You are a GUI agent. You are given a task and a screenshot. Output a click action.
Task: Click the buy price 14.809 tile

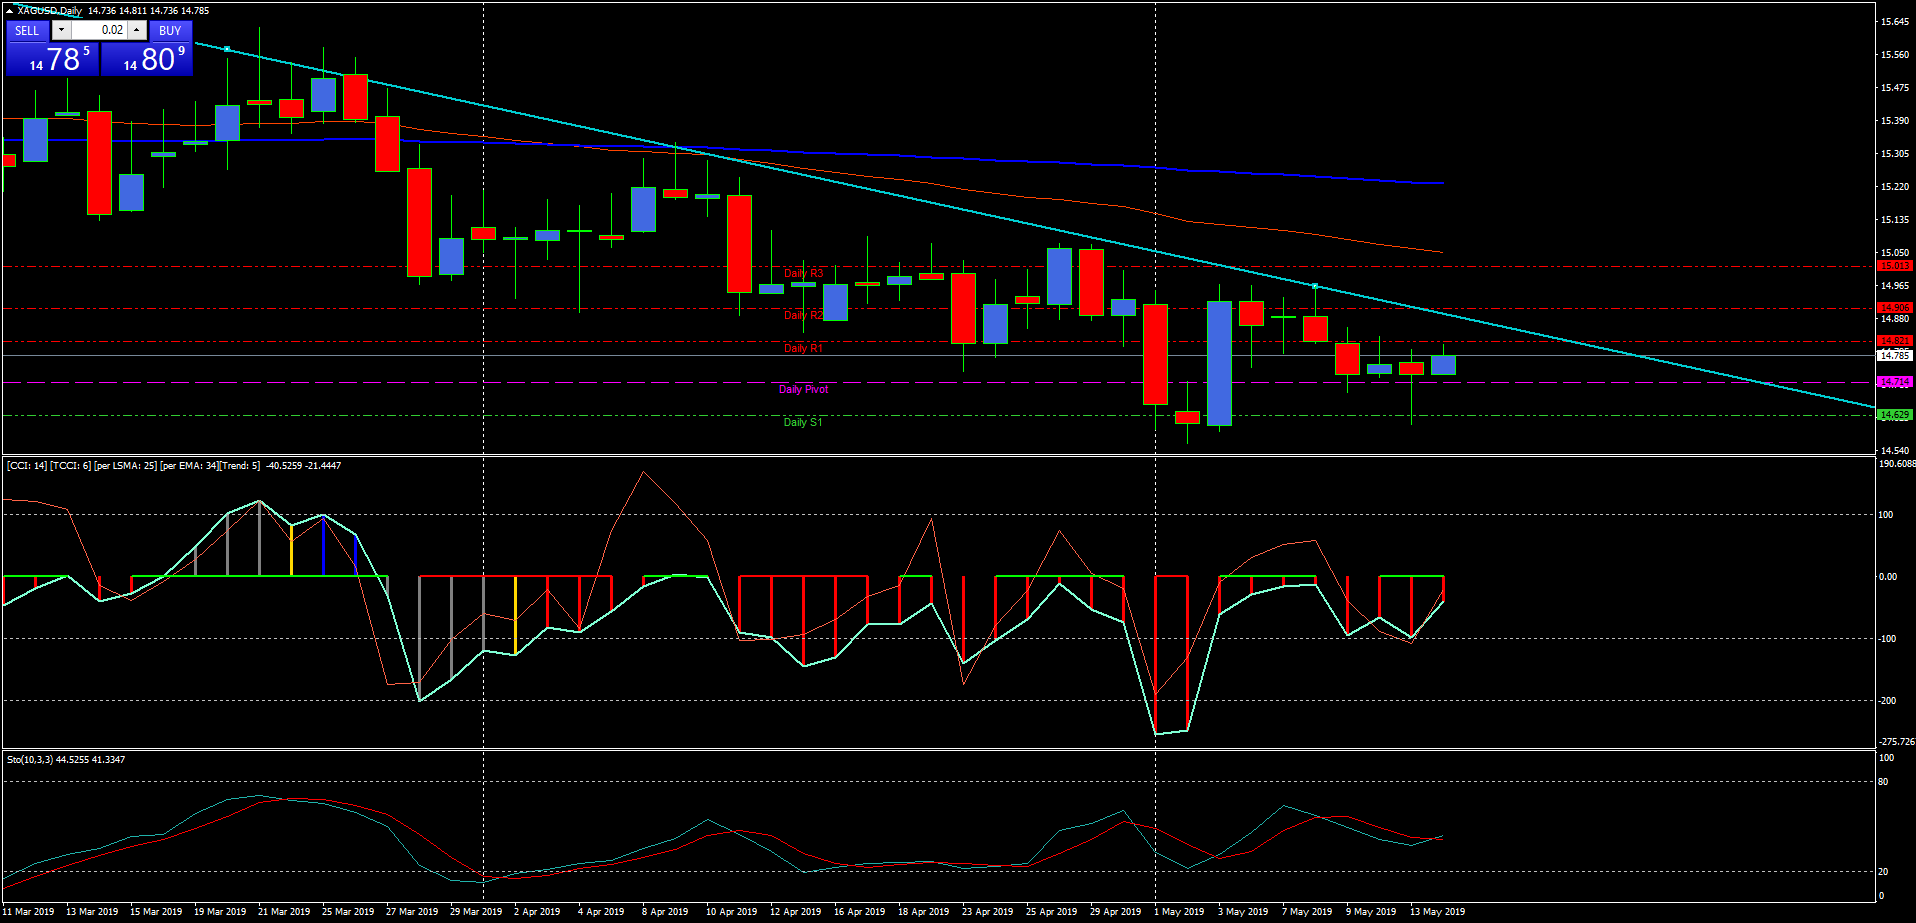147,60
